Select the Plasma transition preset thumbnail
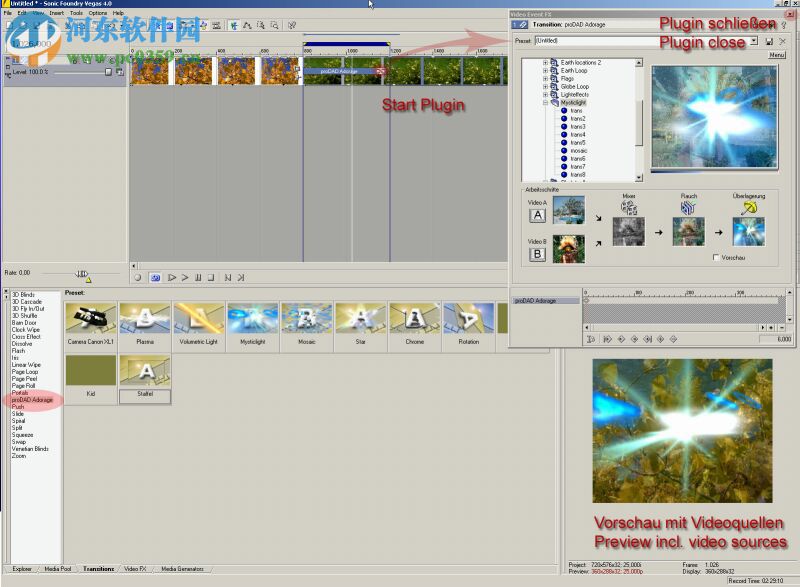This screenshot has height=587, width=800. tap(145, 318)
